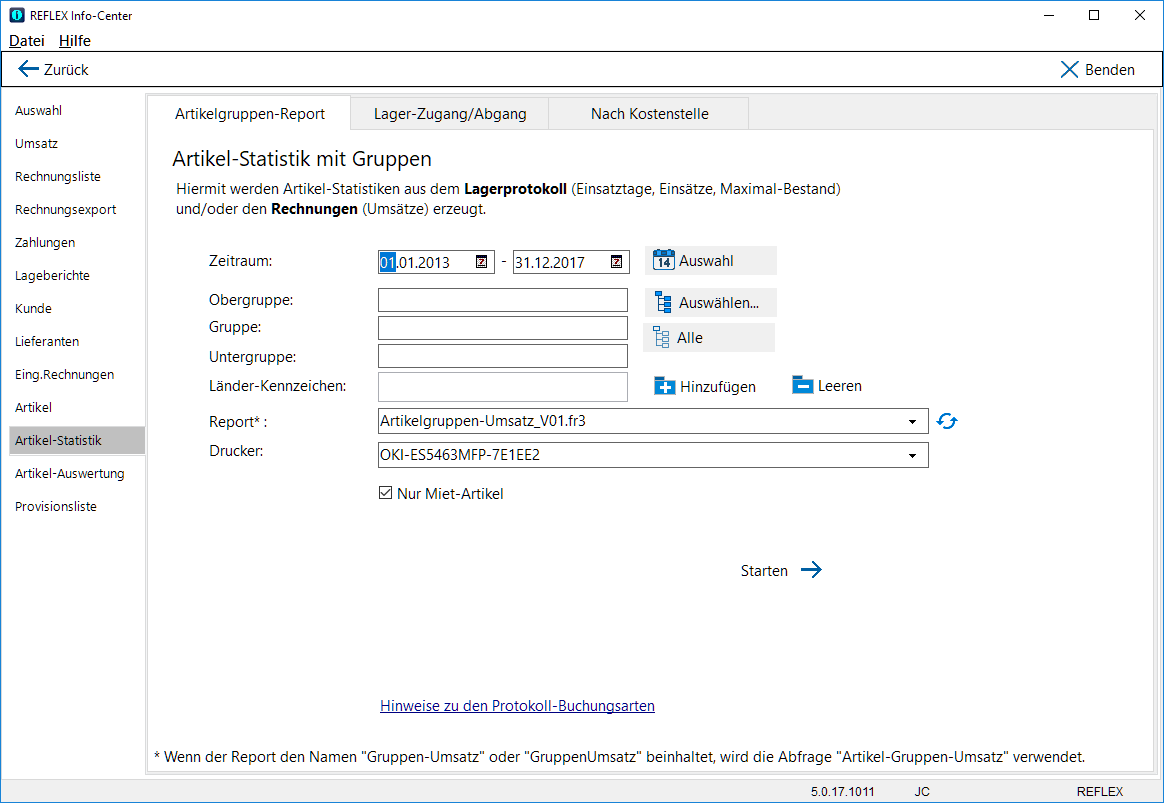This screenshot has width=1164, height=803.
Task: Click the Obergruppe input field
Action: (x=503, y=300)
